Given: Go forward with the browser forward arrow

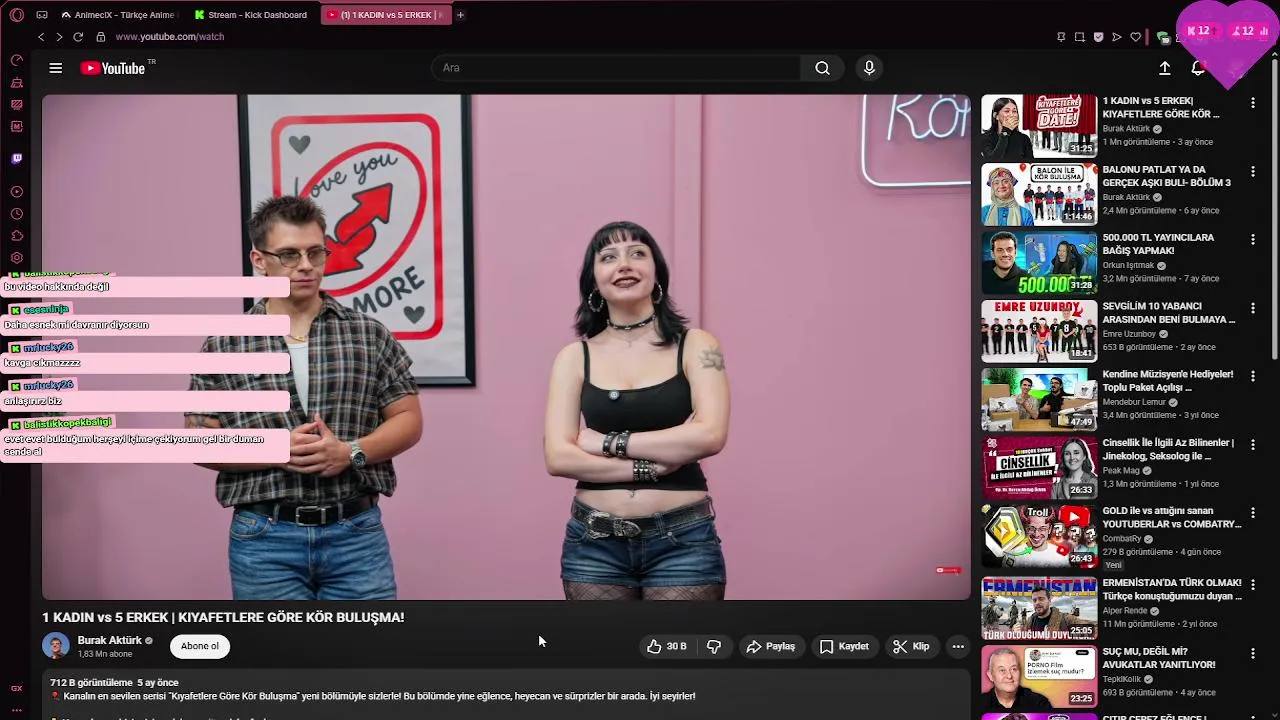Looking at the screenshot, I should coord(59,37).
